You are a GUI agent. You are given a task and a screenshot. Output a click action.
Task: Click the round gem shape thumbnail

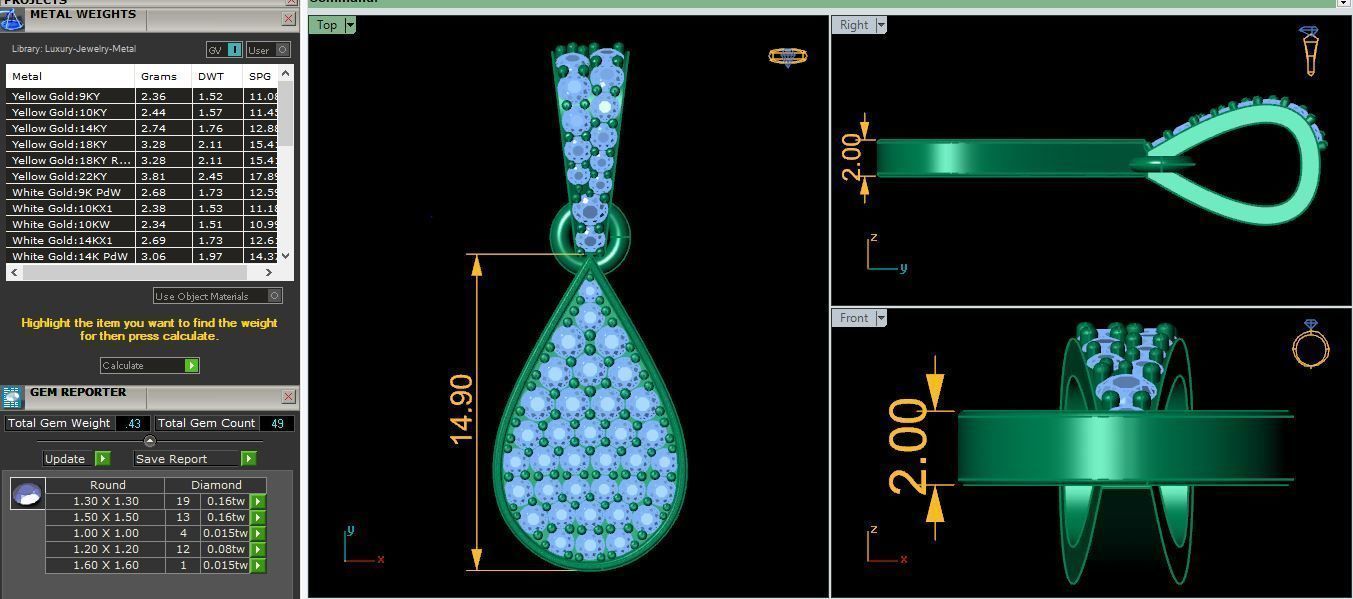click(x=27, y=494)
